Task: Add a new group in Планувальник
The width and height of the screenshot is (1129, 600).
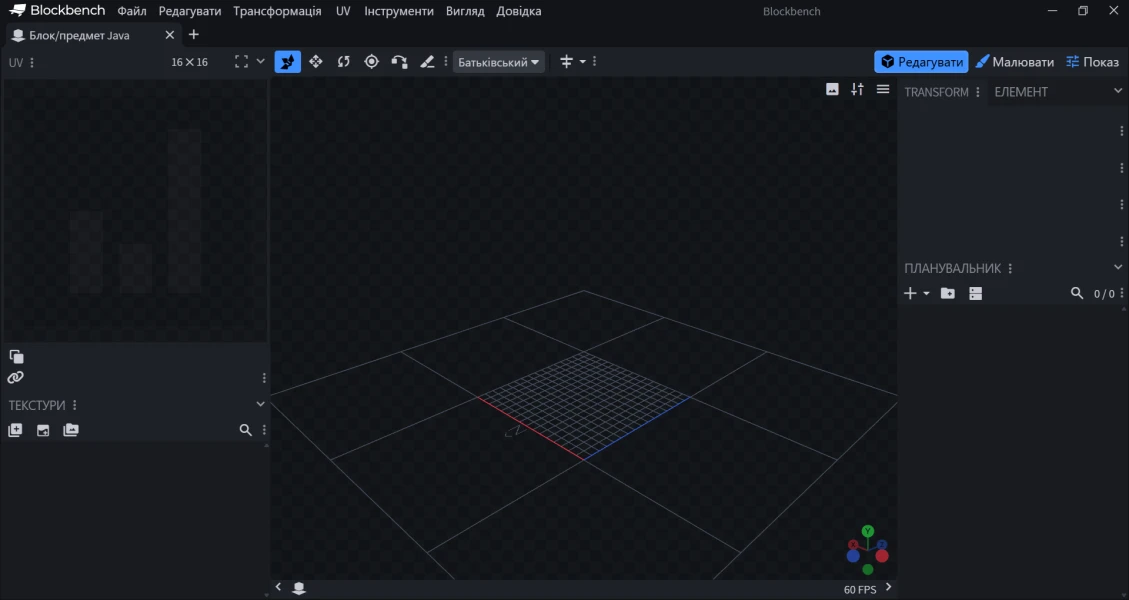Action: (948, 294)
